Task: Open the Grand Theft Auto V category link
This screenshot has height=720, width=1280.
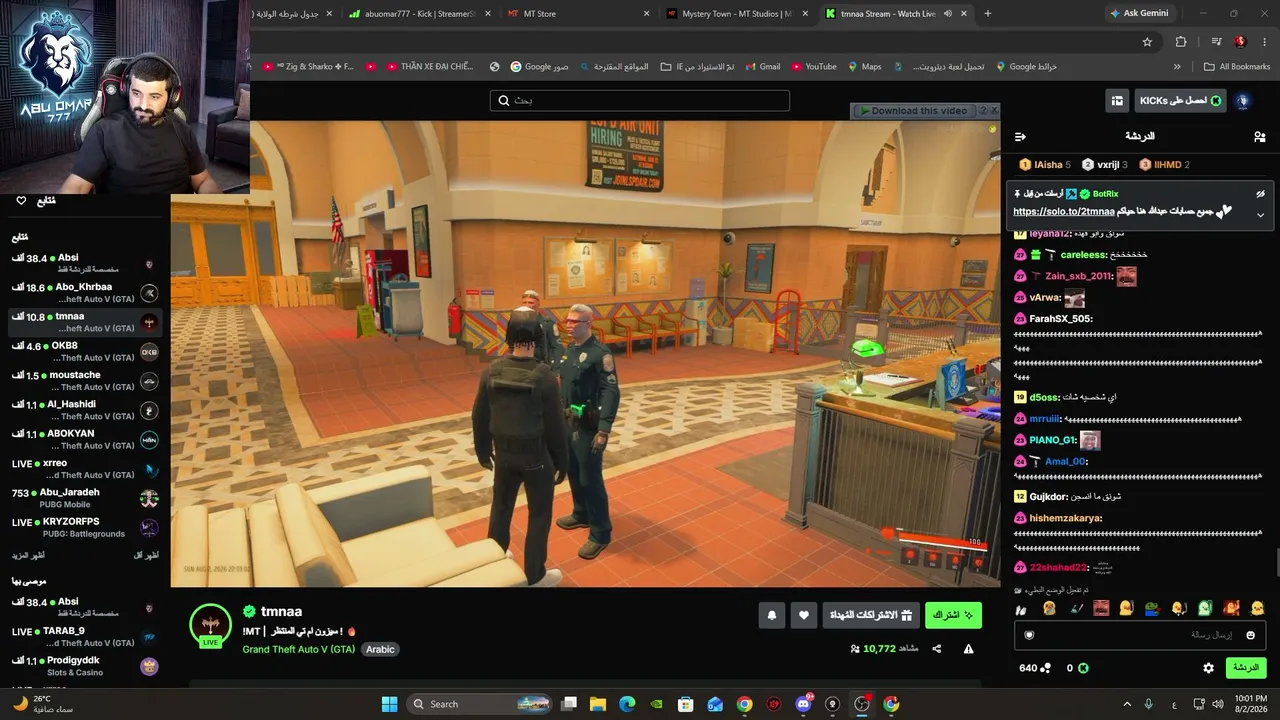Action: [x=298, y=649]
